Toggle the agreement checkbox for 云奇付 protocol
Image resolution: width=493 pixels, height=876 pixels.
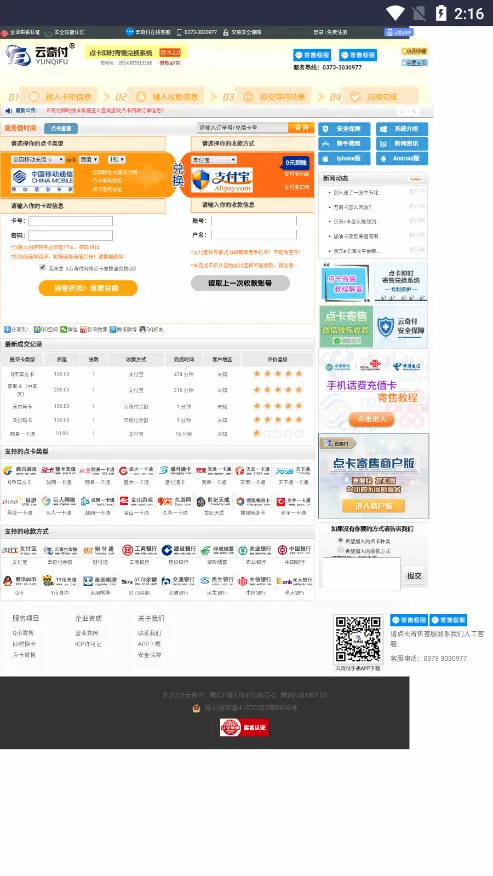pyautogui.click(x=42, y=268)
